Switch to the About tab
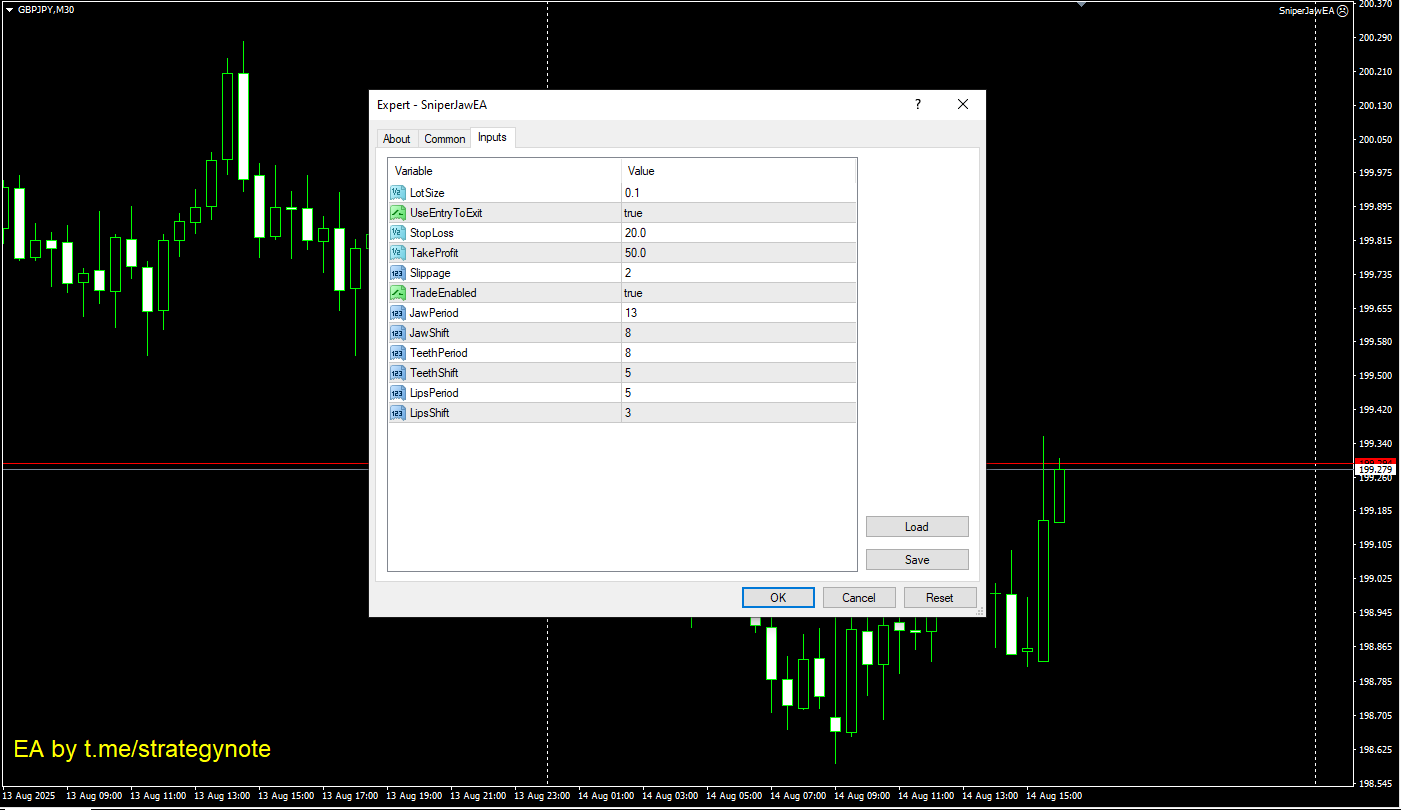The height and width of the screenshot is (810, 1405). click(x=396, y=139)
